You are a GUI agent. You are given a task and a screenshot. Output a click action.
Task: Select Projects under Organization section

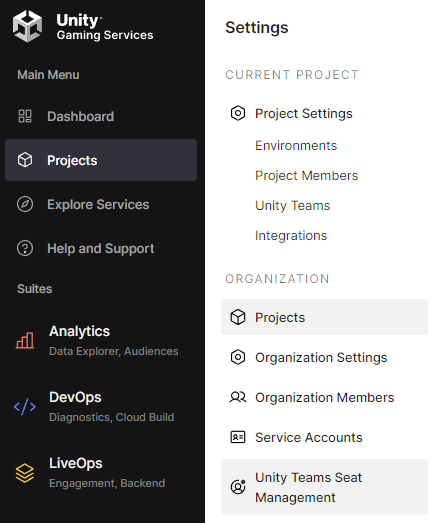[324, 317]
